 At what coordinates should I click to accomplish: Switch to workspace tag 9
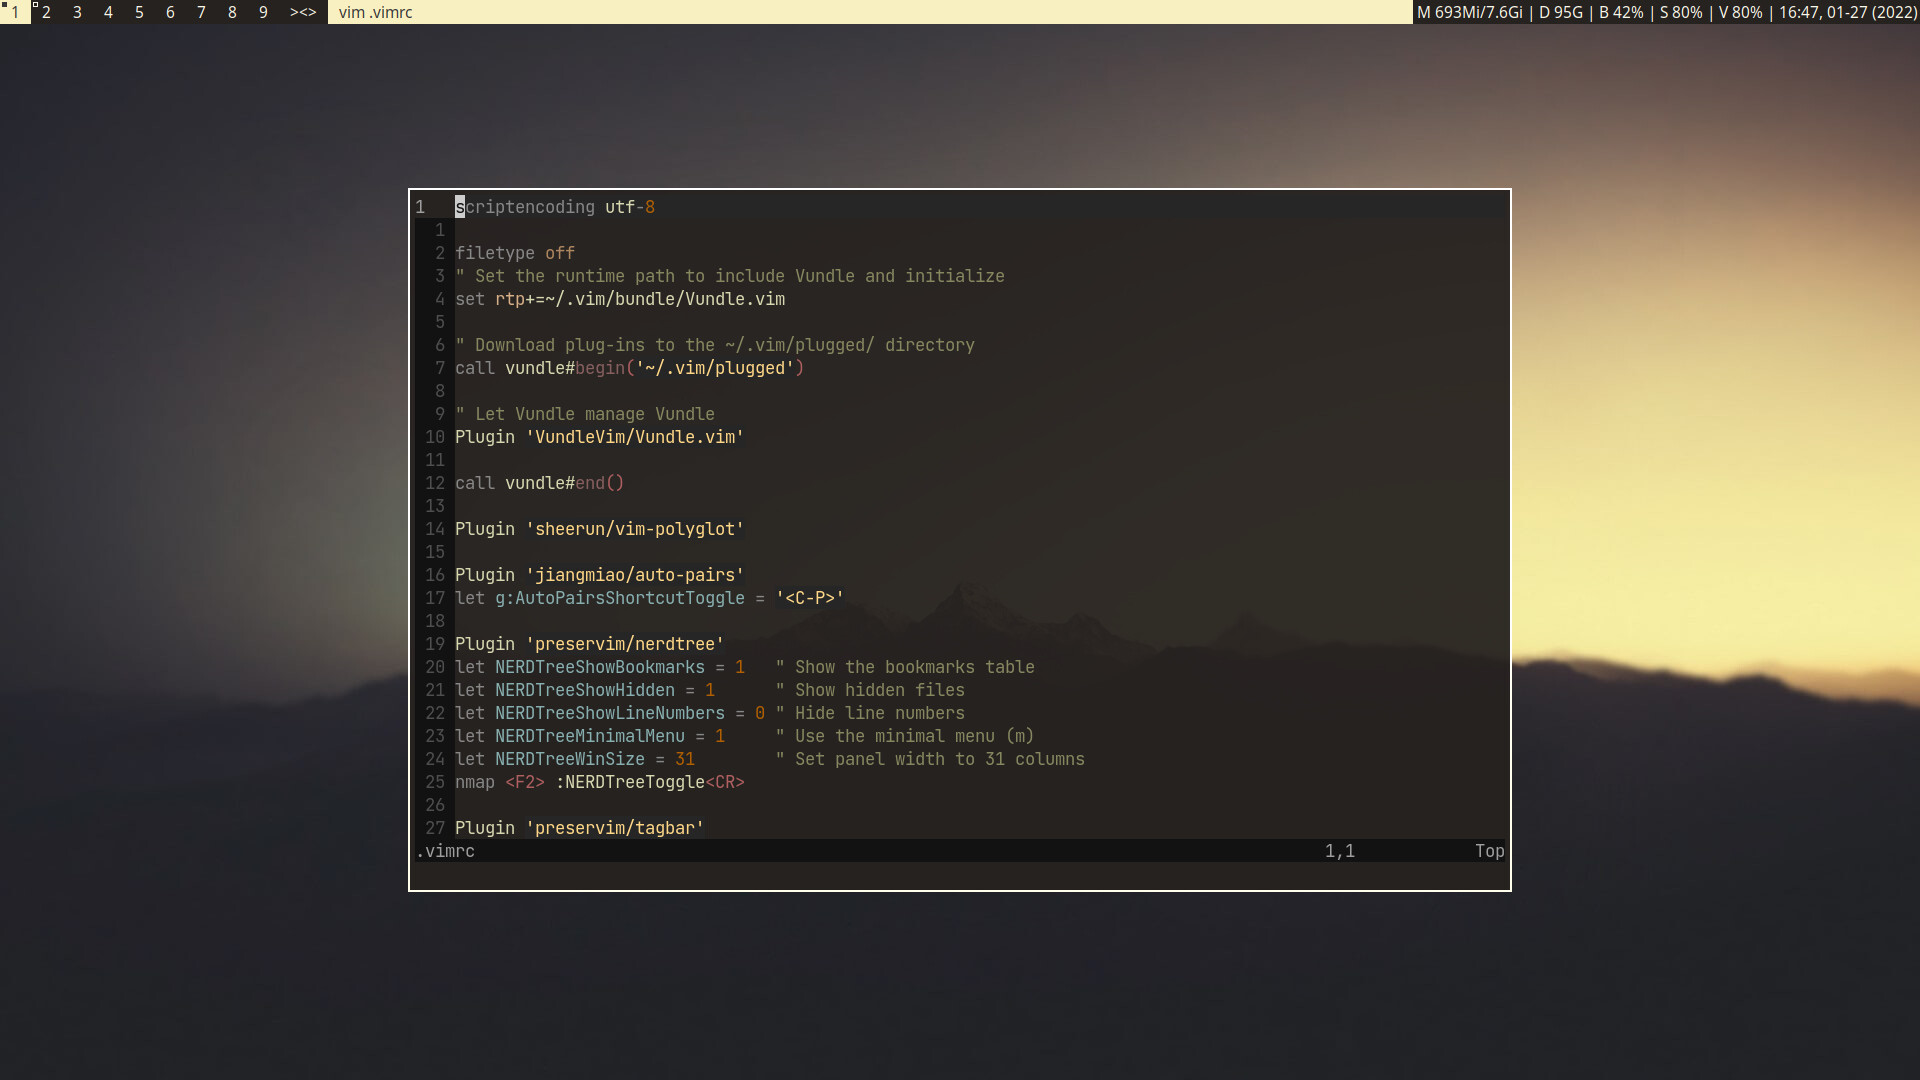(x=263, y=12)
